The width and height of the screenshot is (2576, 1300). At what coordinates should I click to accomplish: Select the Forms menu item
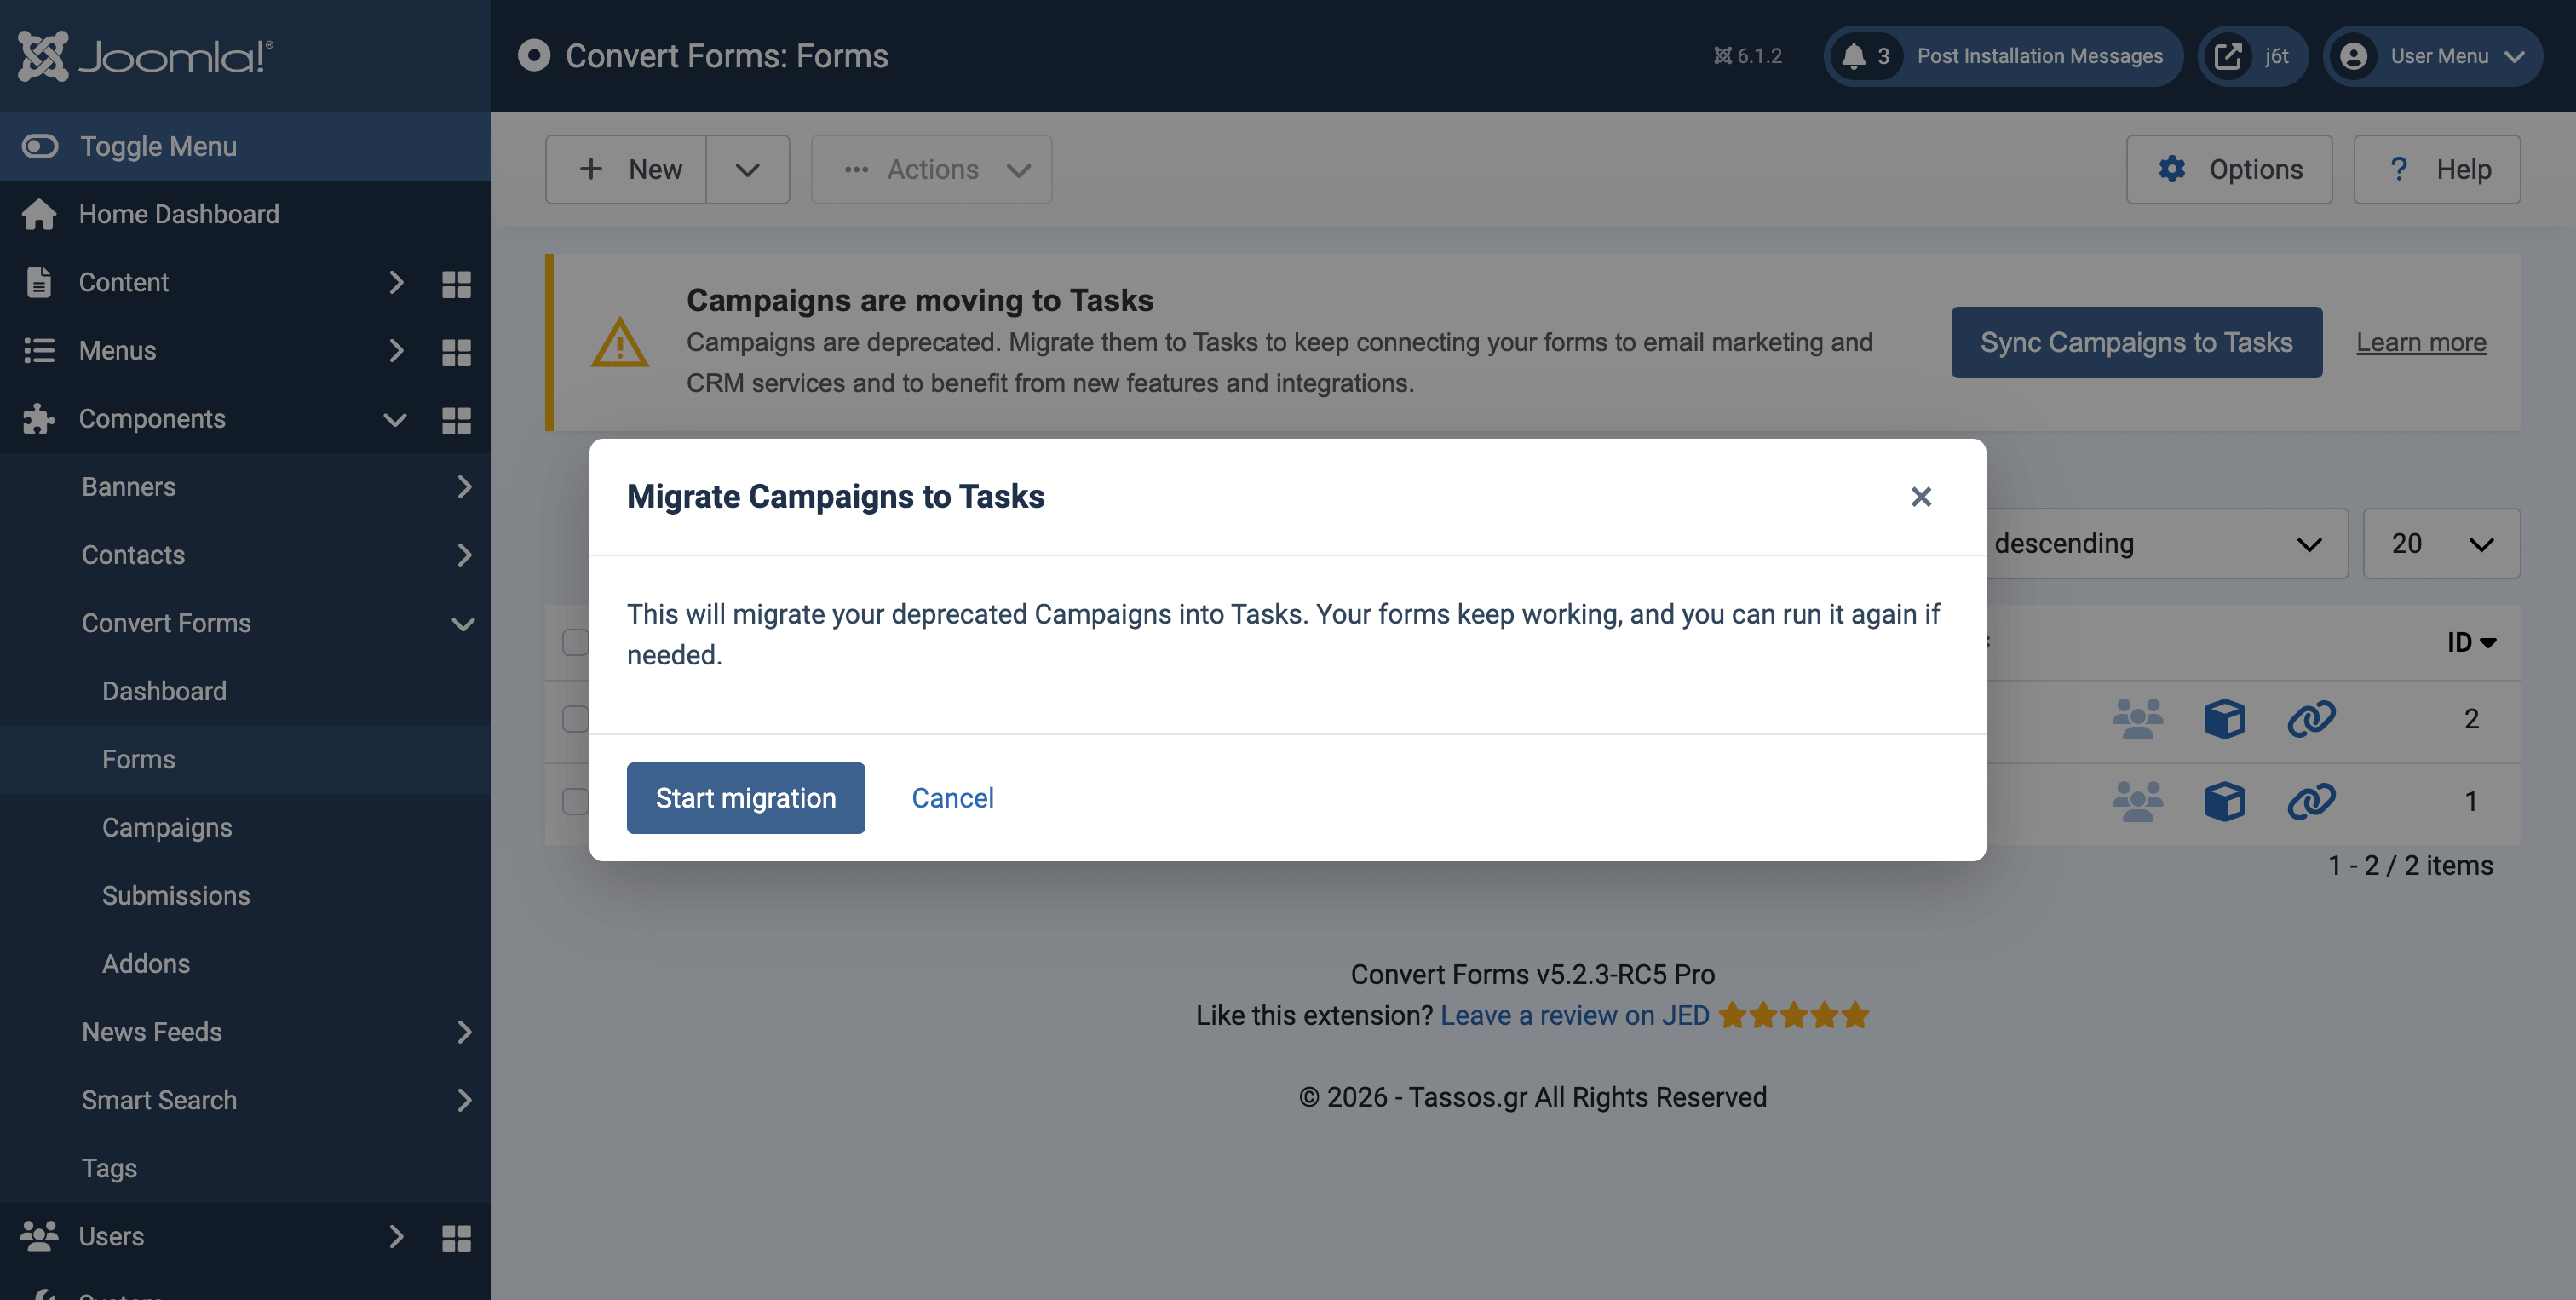click(x=245, y=759)
